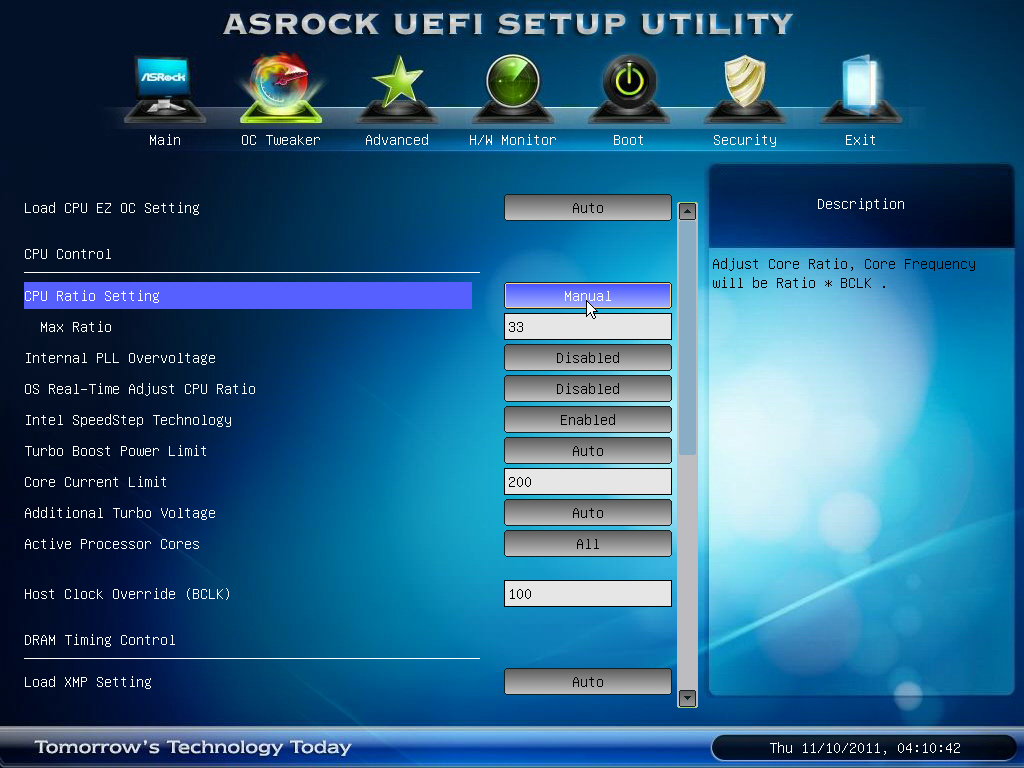Click the scrollbar up arrow
This screenshot has height=768, width=1024.
click(x=687, y=212)
